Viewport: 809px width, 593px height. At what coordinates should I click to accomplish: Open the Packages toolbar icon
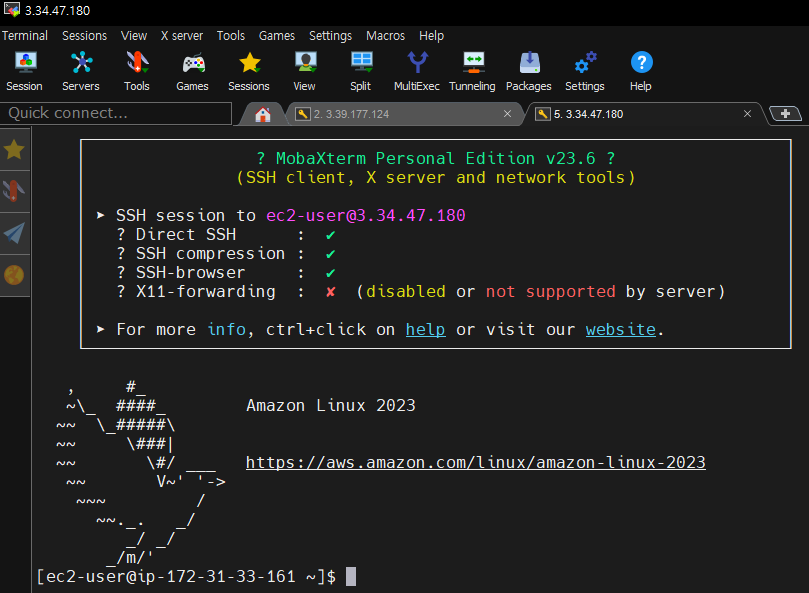click(x=529, y=71)
